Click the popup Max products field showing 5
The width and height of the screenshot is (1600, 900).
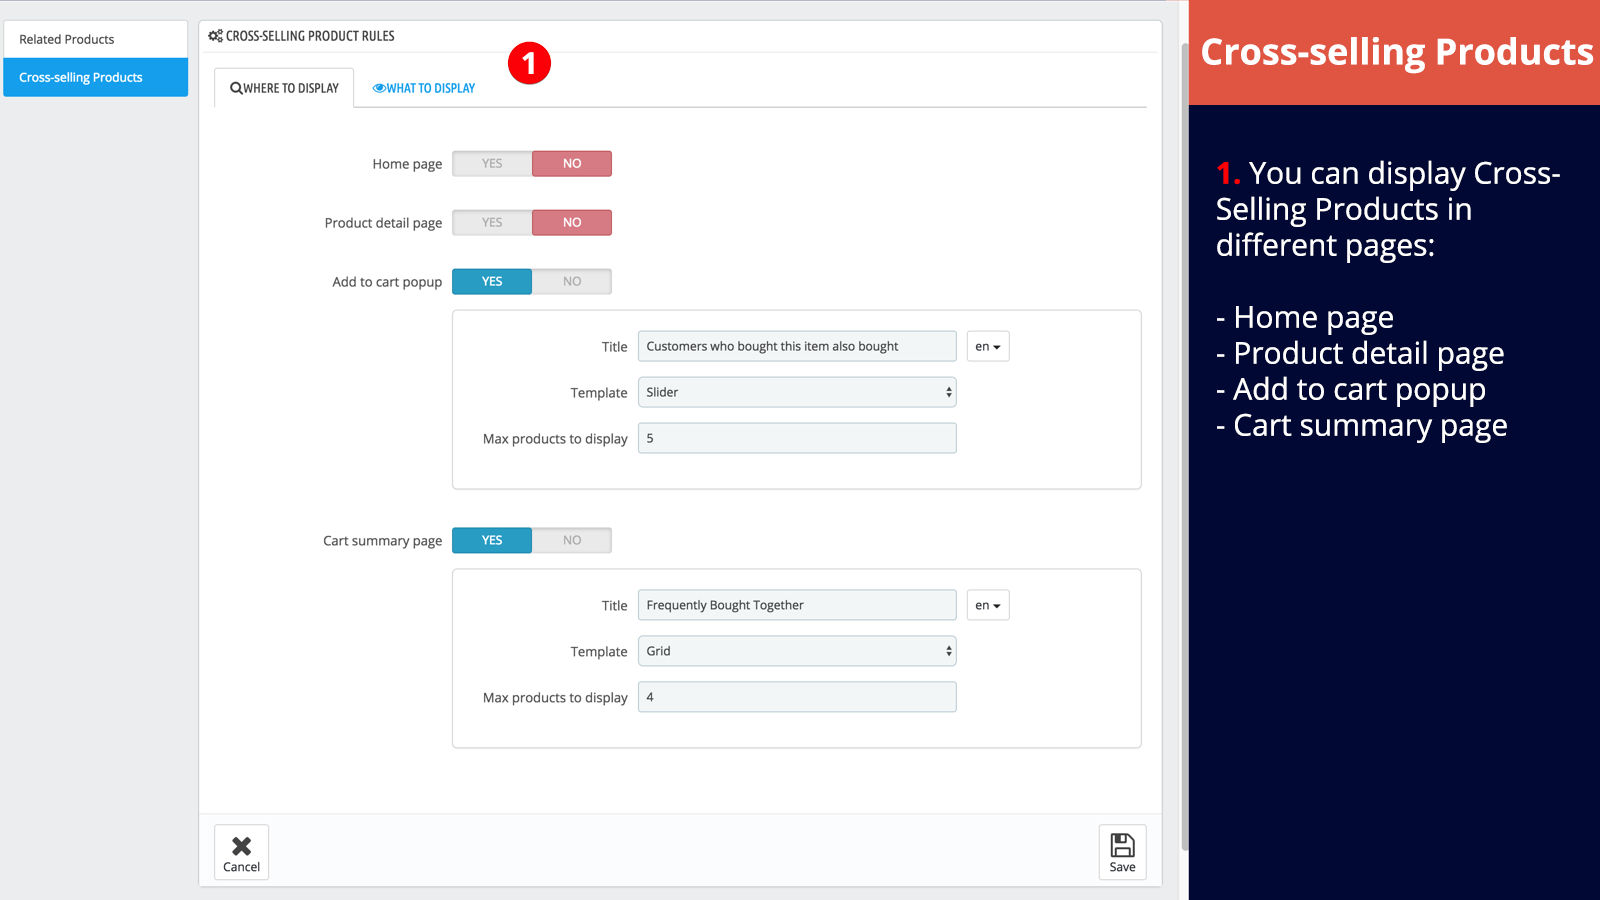tap(797, 438)
